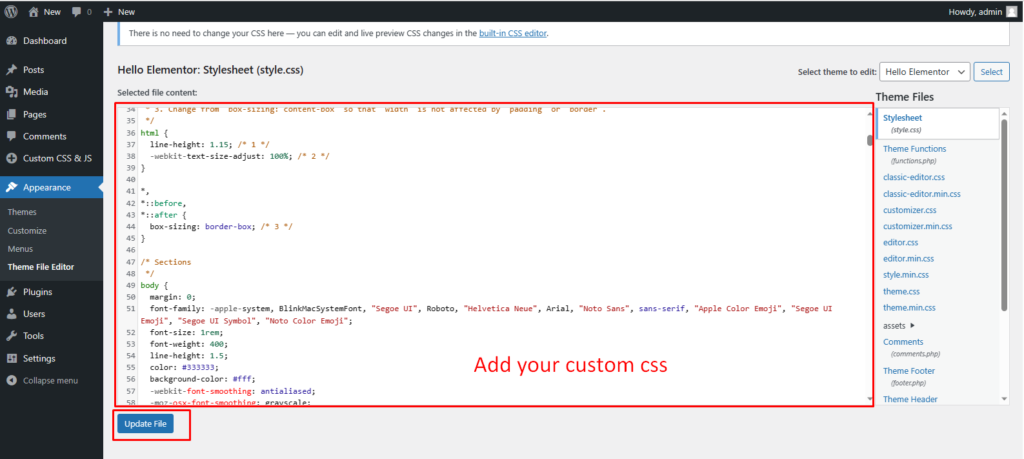Open editor.min.css file

pyautogui.click(x=908, y=259)
